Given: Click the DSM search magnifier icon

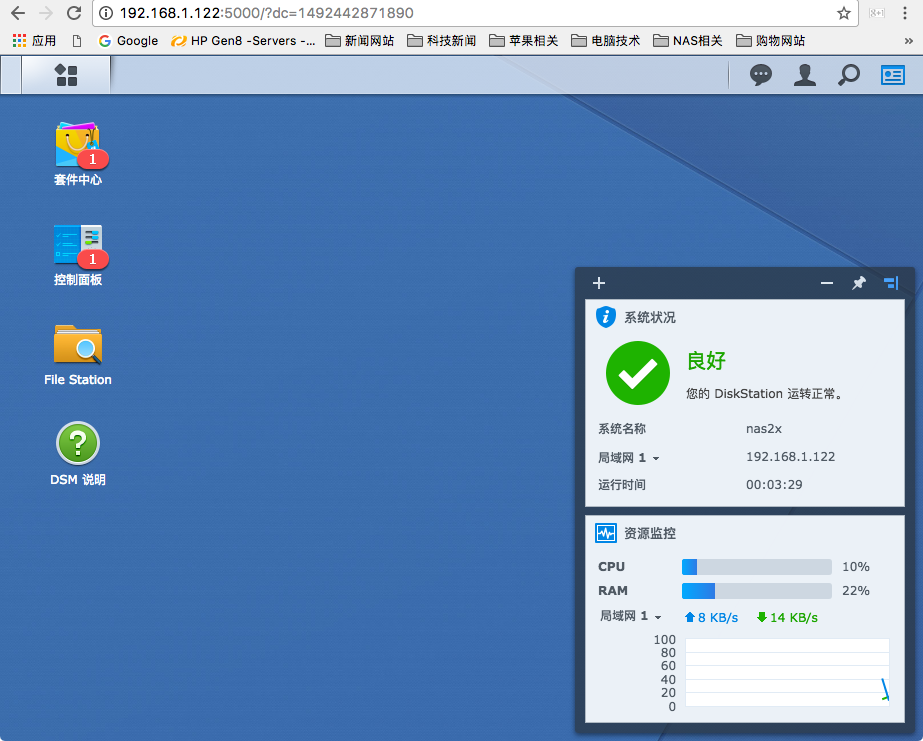Looking at the screenshot, I should tap(848, 75).
